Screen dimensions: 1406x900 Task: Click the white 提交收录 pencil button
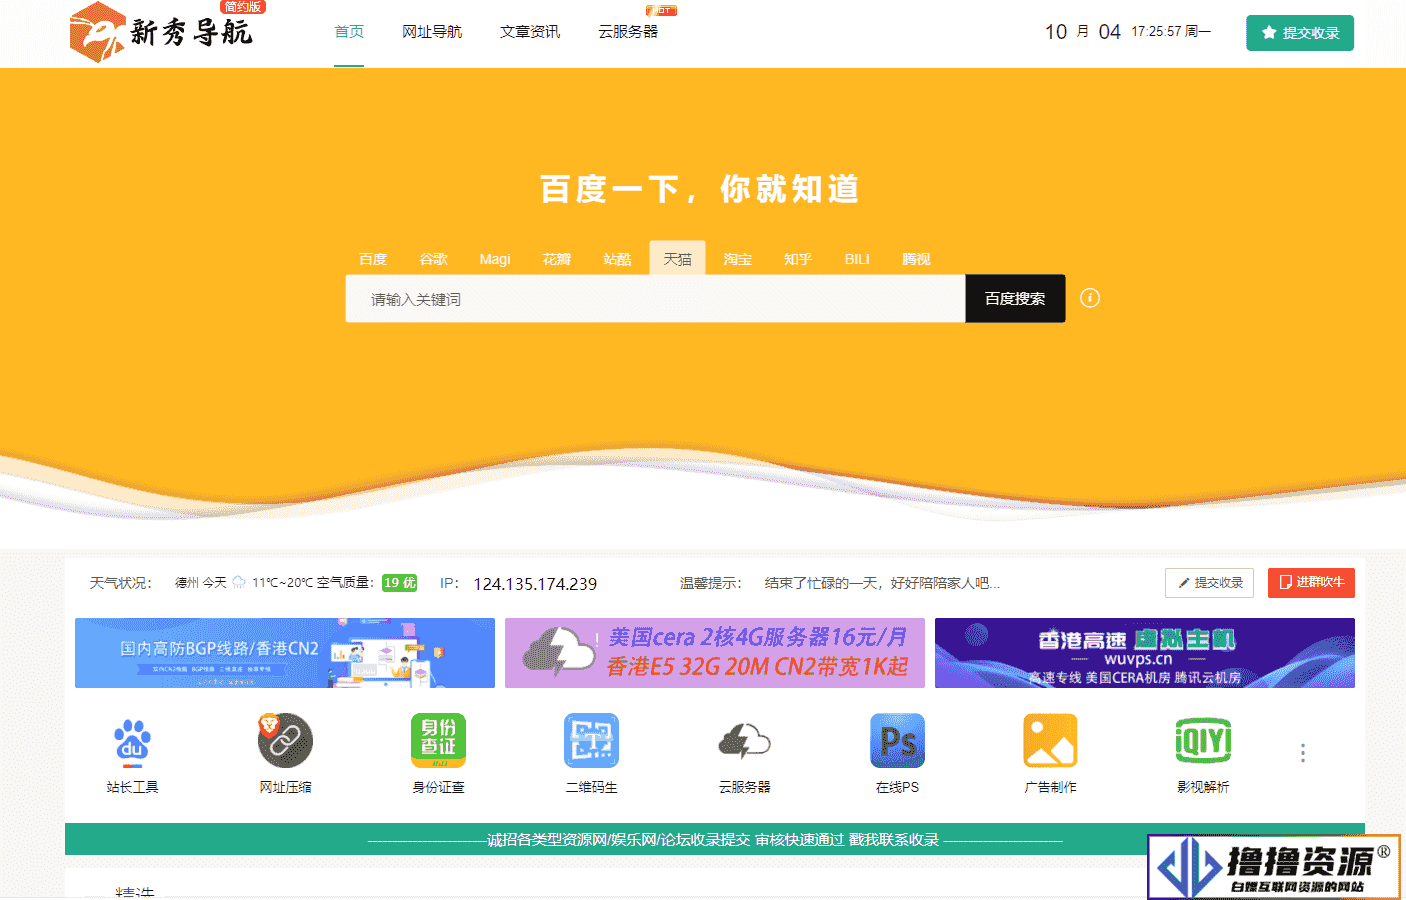click(1209, 583)
